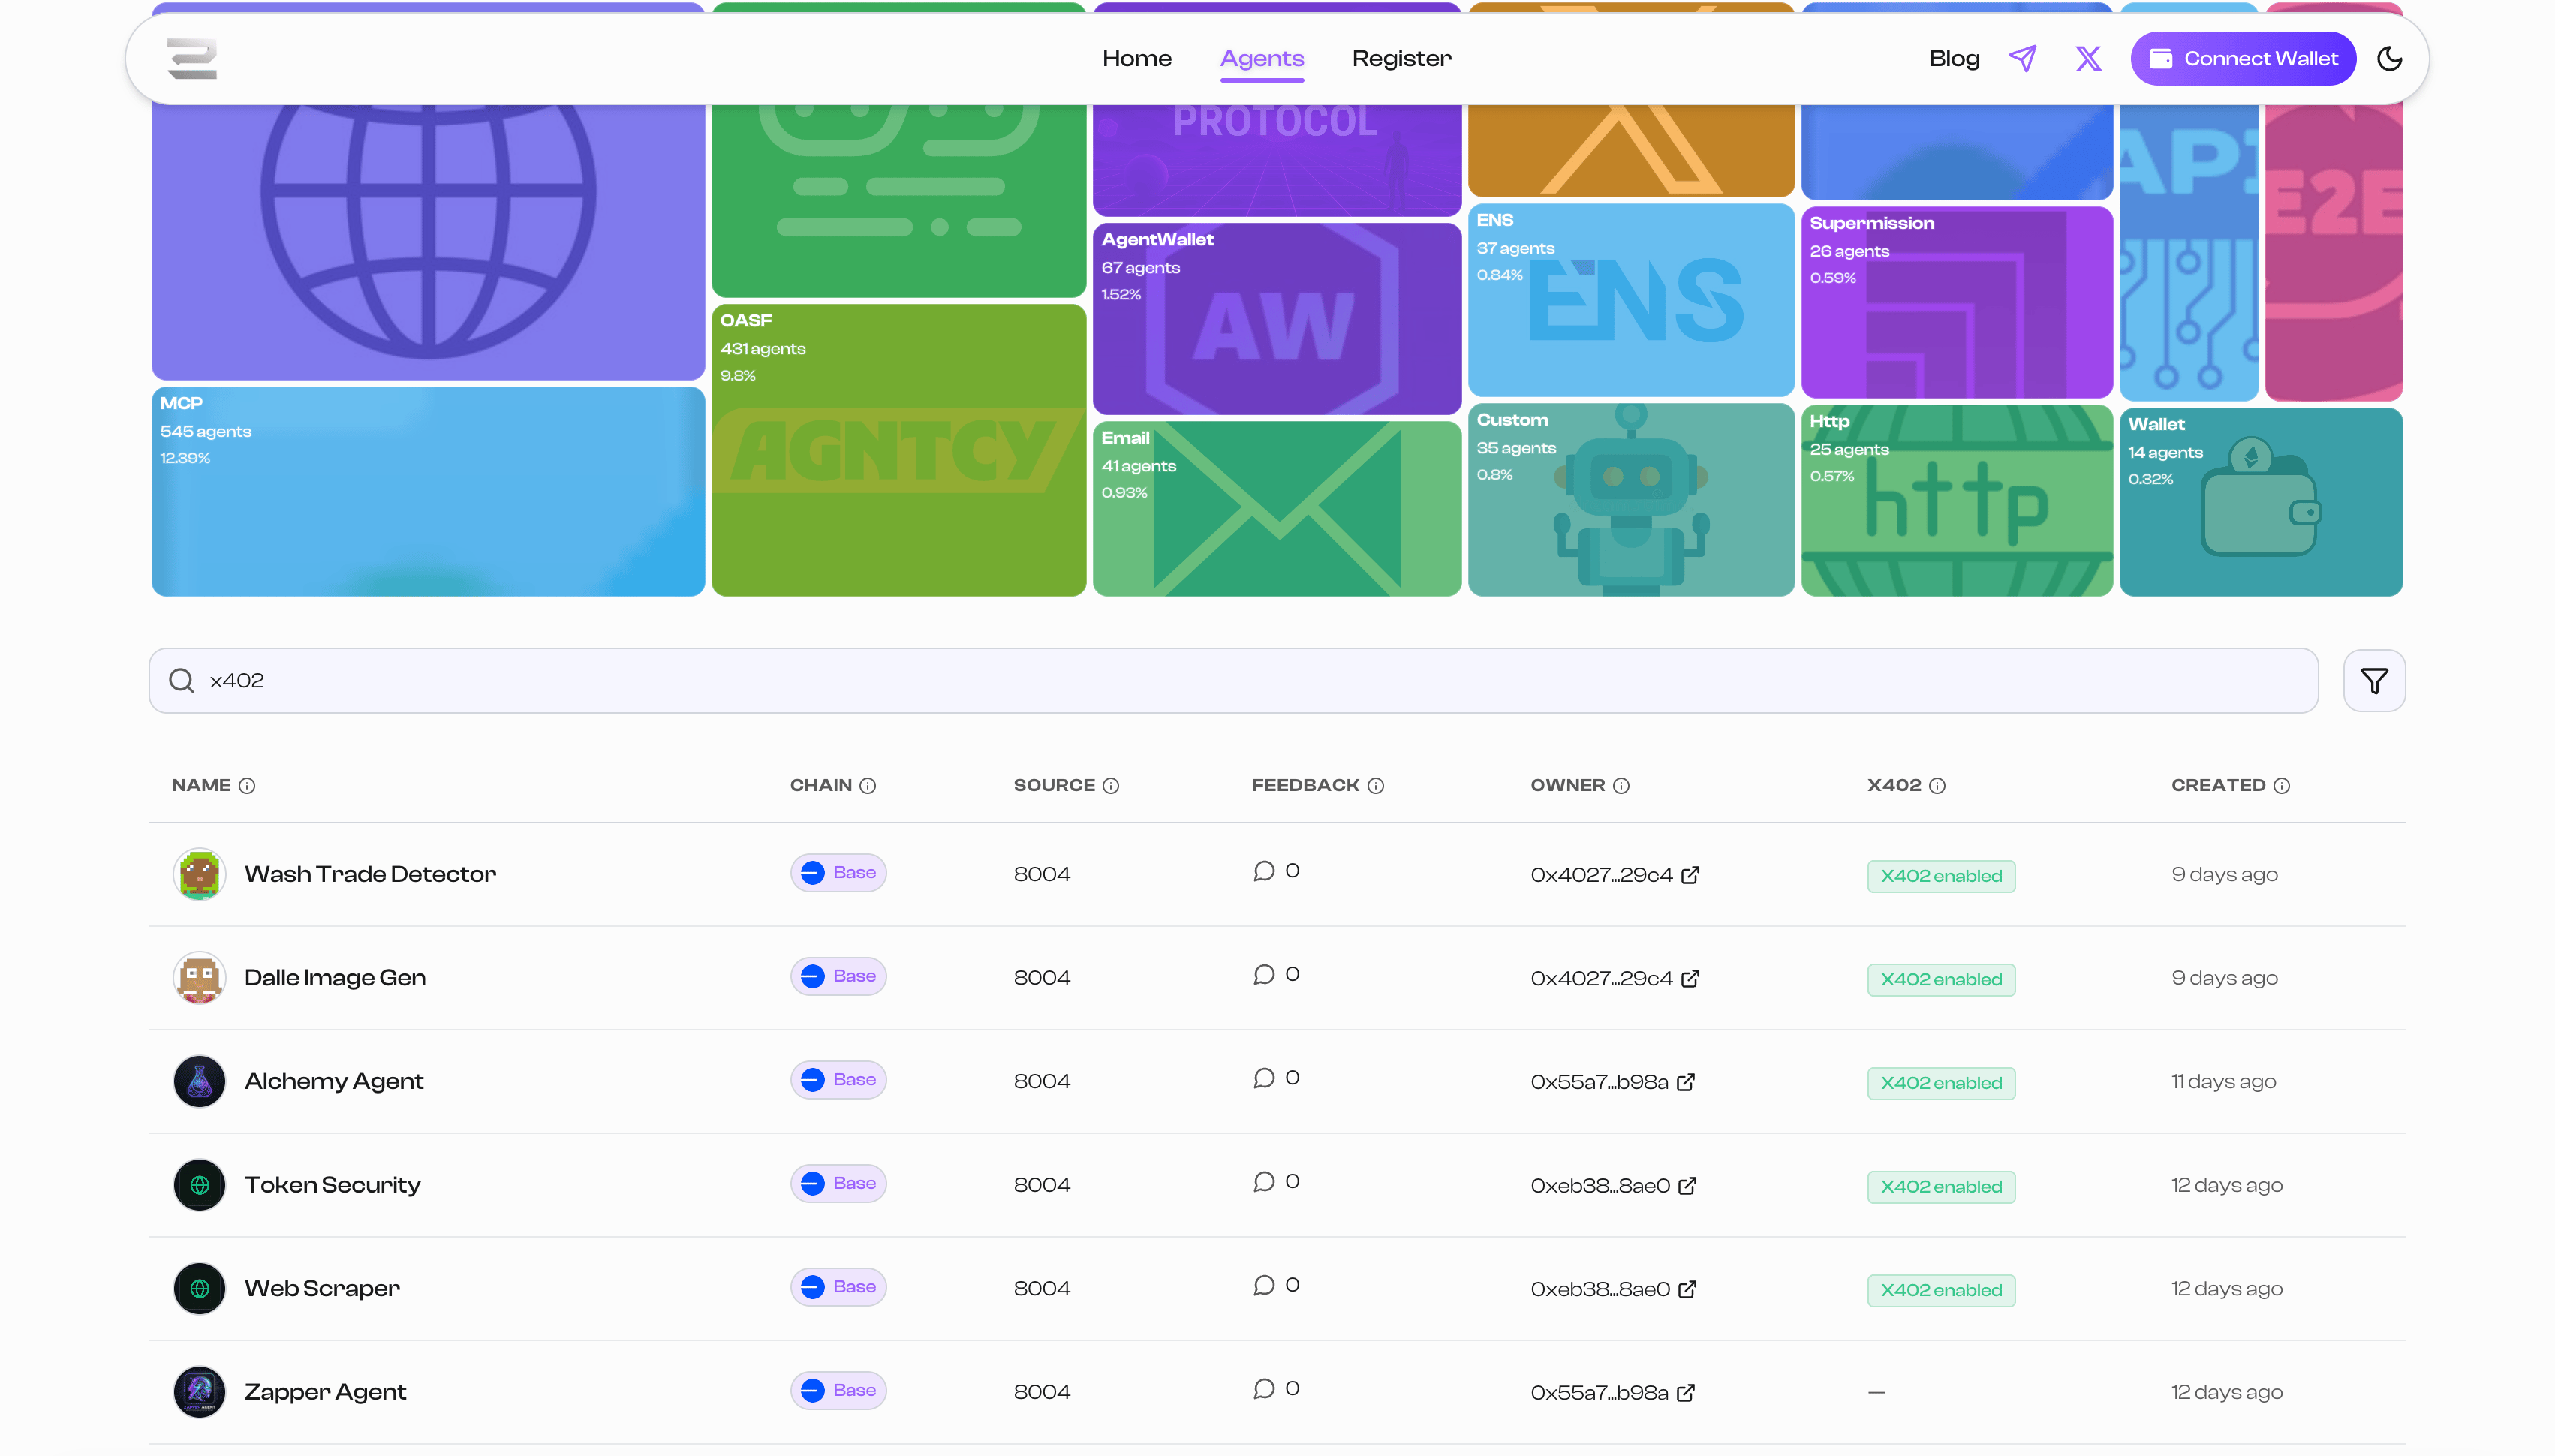Viewport: 2555px width, 1456px height.
Task: Select the AgentWallet 67 agents tile
Action: coord(1277,319)
